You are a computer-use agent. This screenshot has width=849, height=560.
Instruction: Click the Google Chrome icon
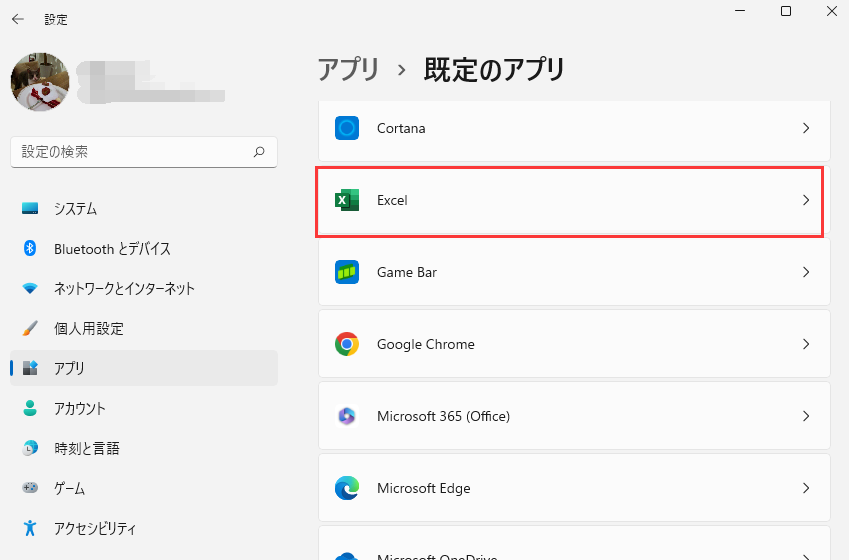pyautogui.click(x=347, y=344)
